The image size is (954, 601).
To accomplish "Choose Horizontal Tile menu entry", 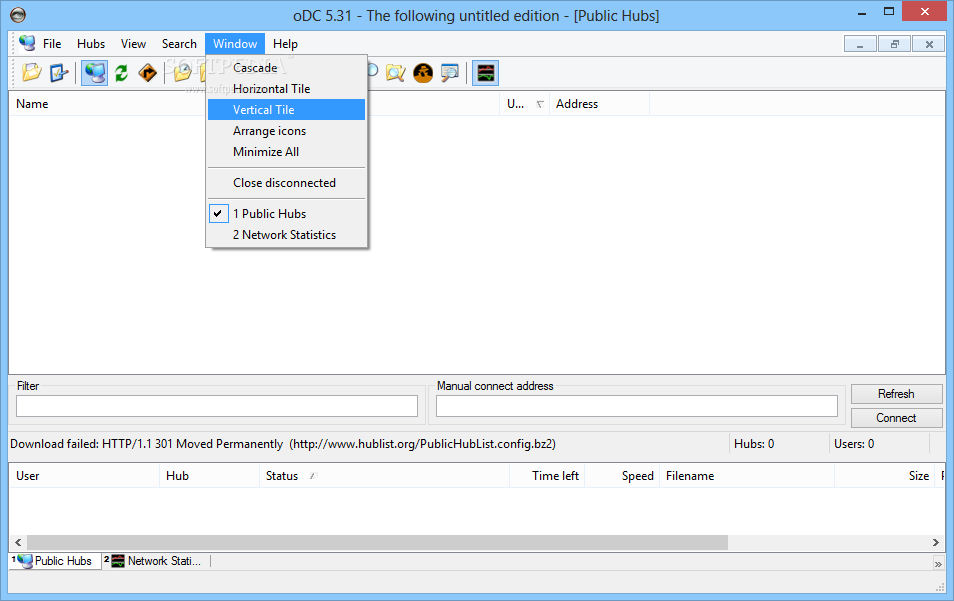I will coord(287,89).
